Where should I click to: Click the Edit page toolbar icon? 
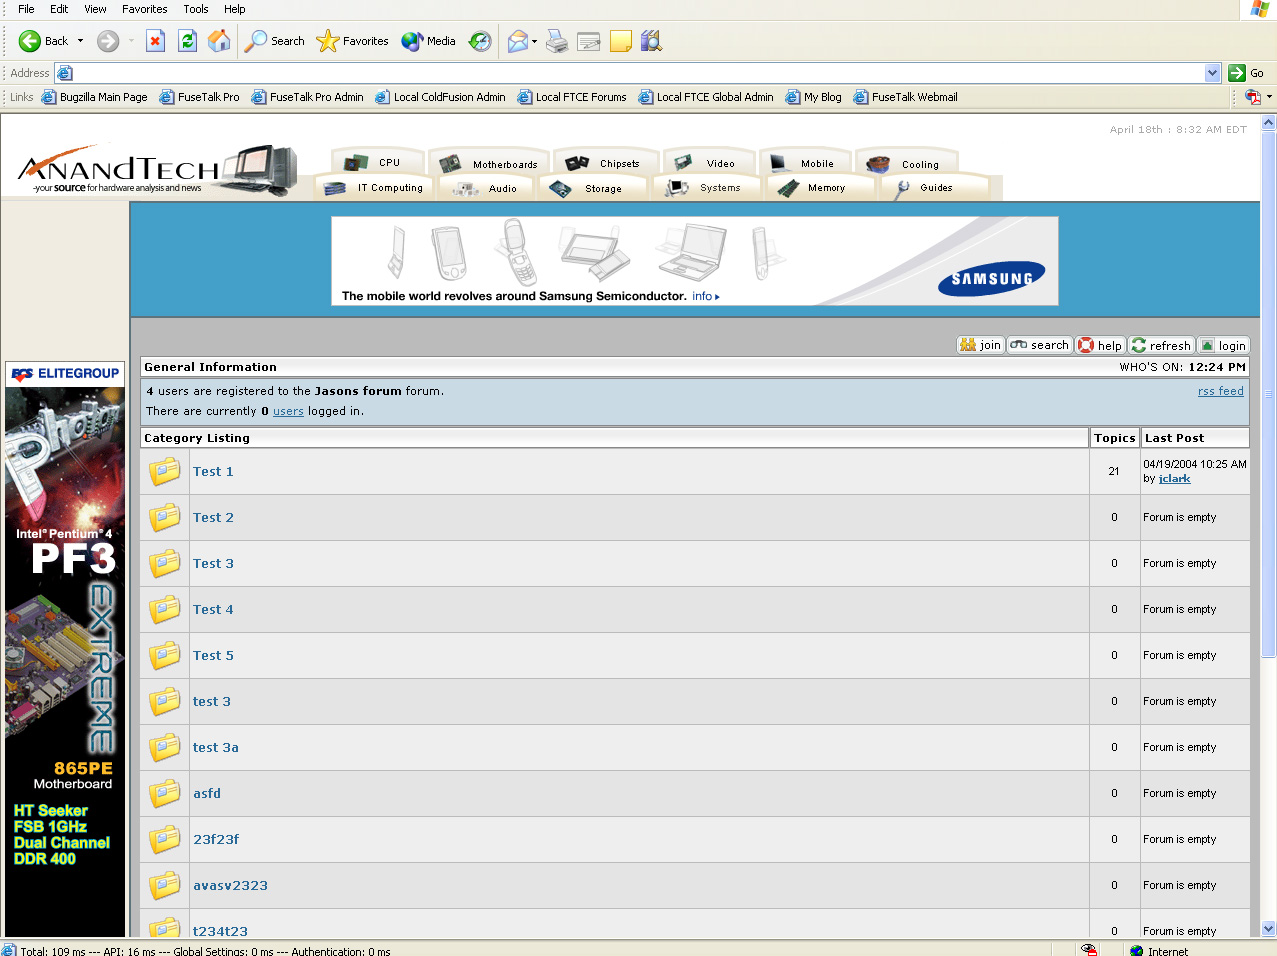[589, 41]
